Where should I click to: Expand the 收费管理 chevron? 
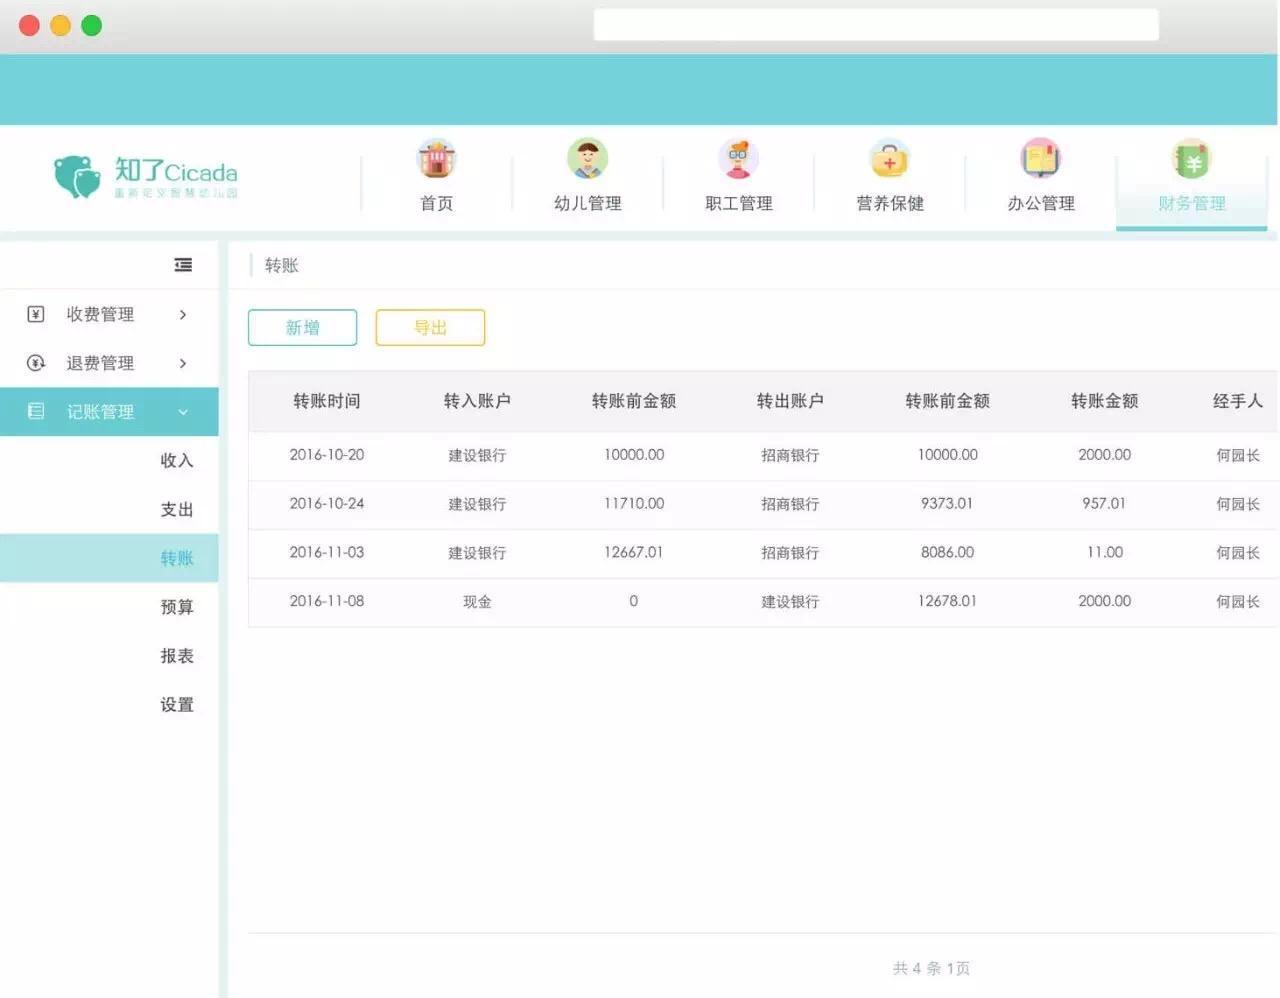[x=183, y=314]
